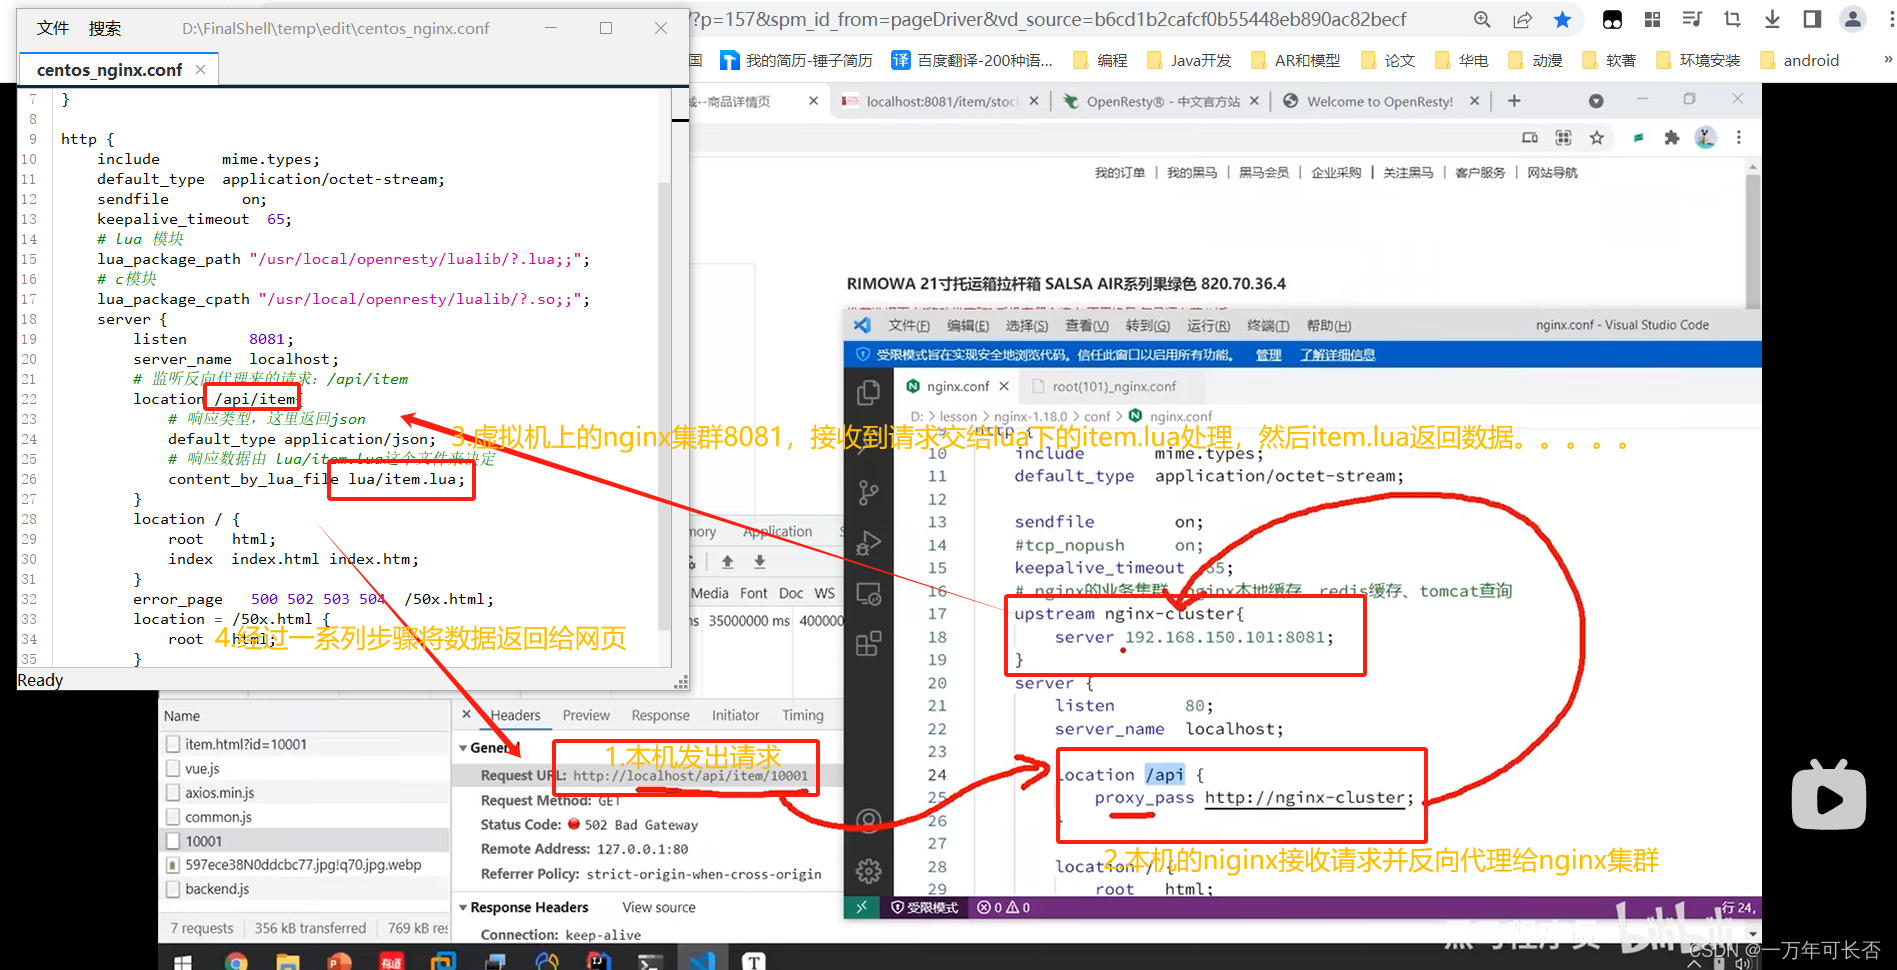The height and width of the screenshot is (970, 1897).
Task: Click the 网站导航 link
Action: click(1552, 173)
